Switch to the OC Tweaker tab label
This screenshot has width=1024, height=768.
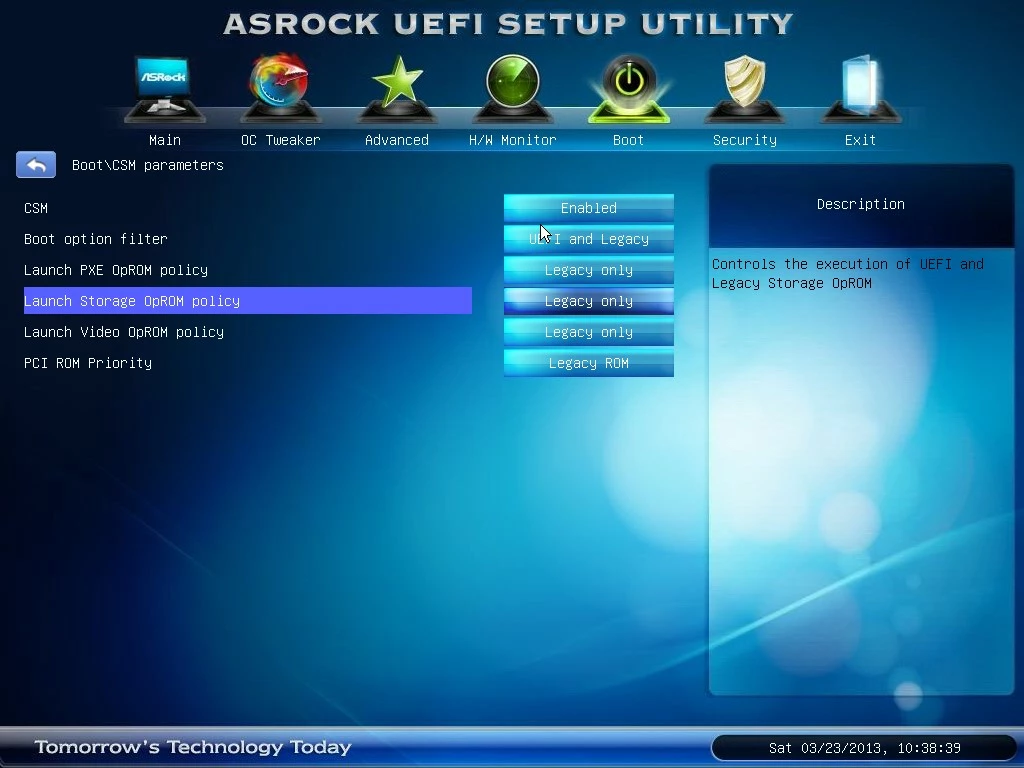point(281,140)
